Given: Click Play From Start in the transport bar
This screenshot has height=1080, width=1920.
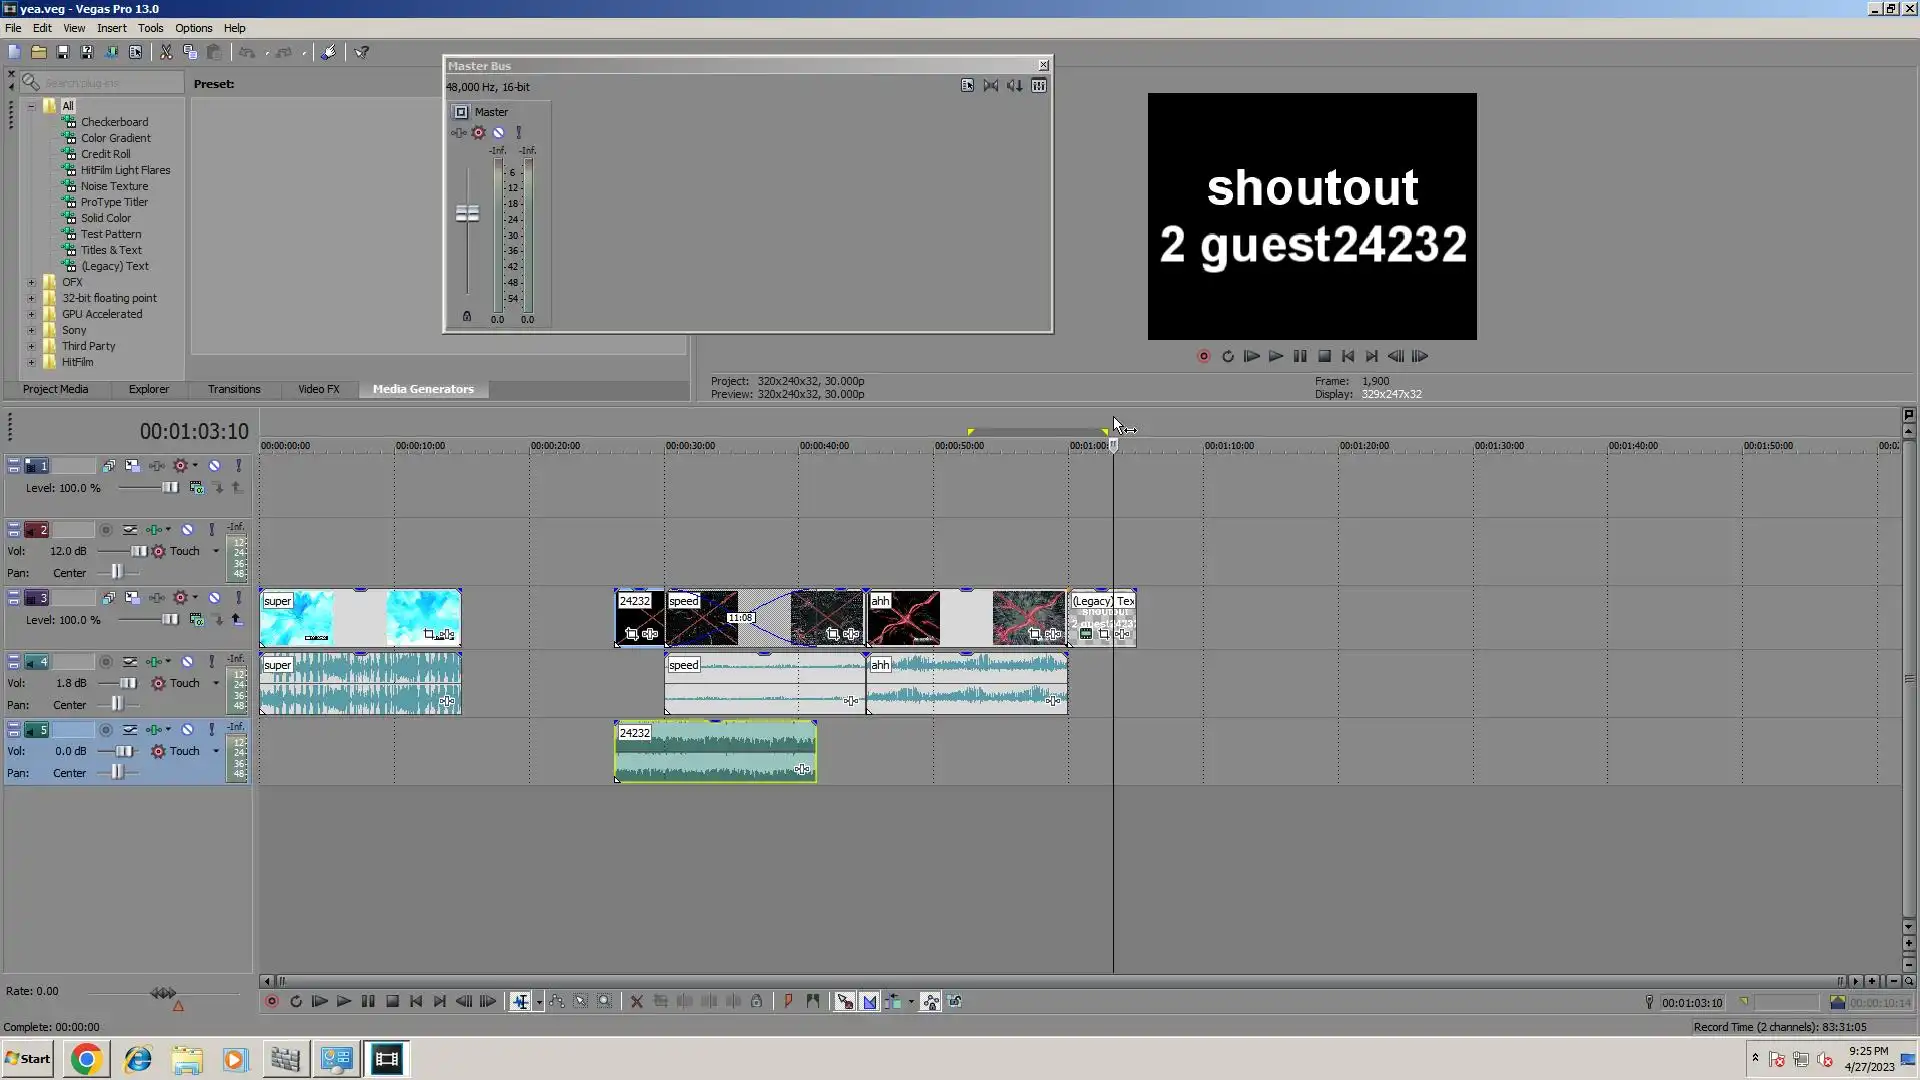Looking at the screenshot, I should pos(320,1002).
